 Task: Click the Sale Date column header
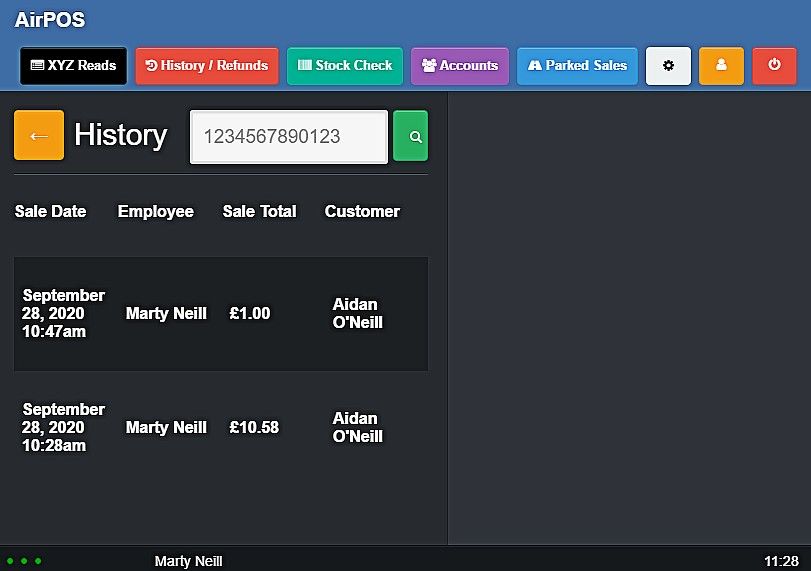51,211
